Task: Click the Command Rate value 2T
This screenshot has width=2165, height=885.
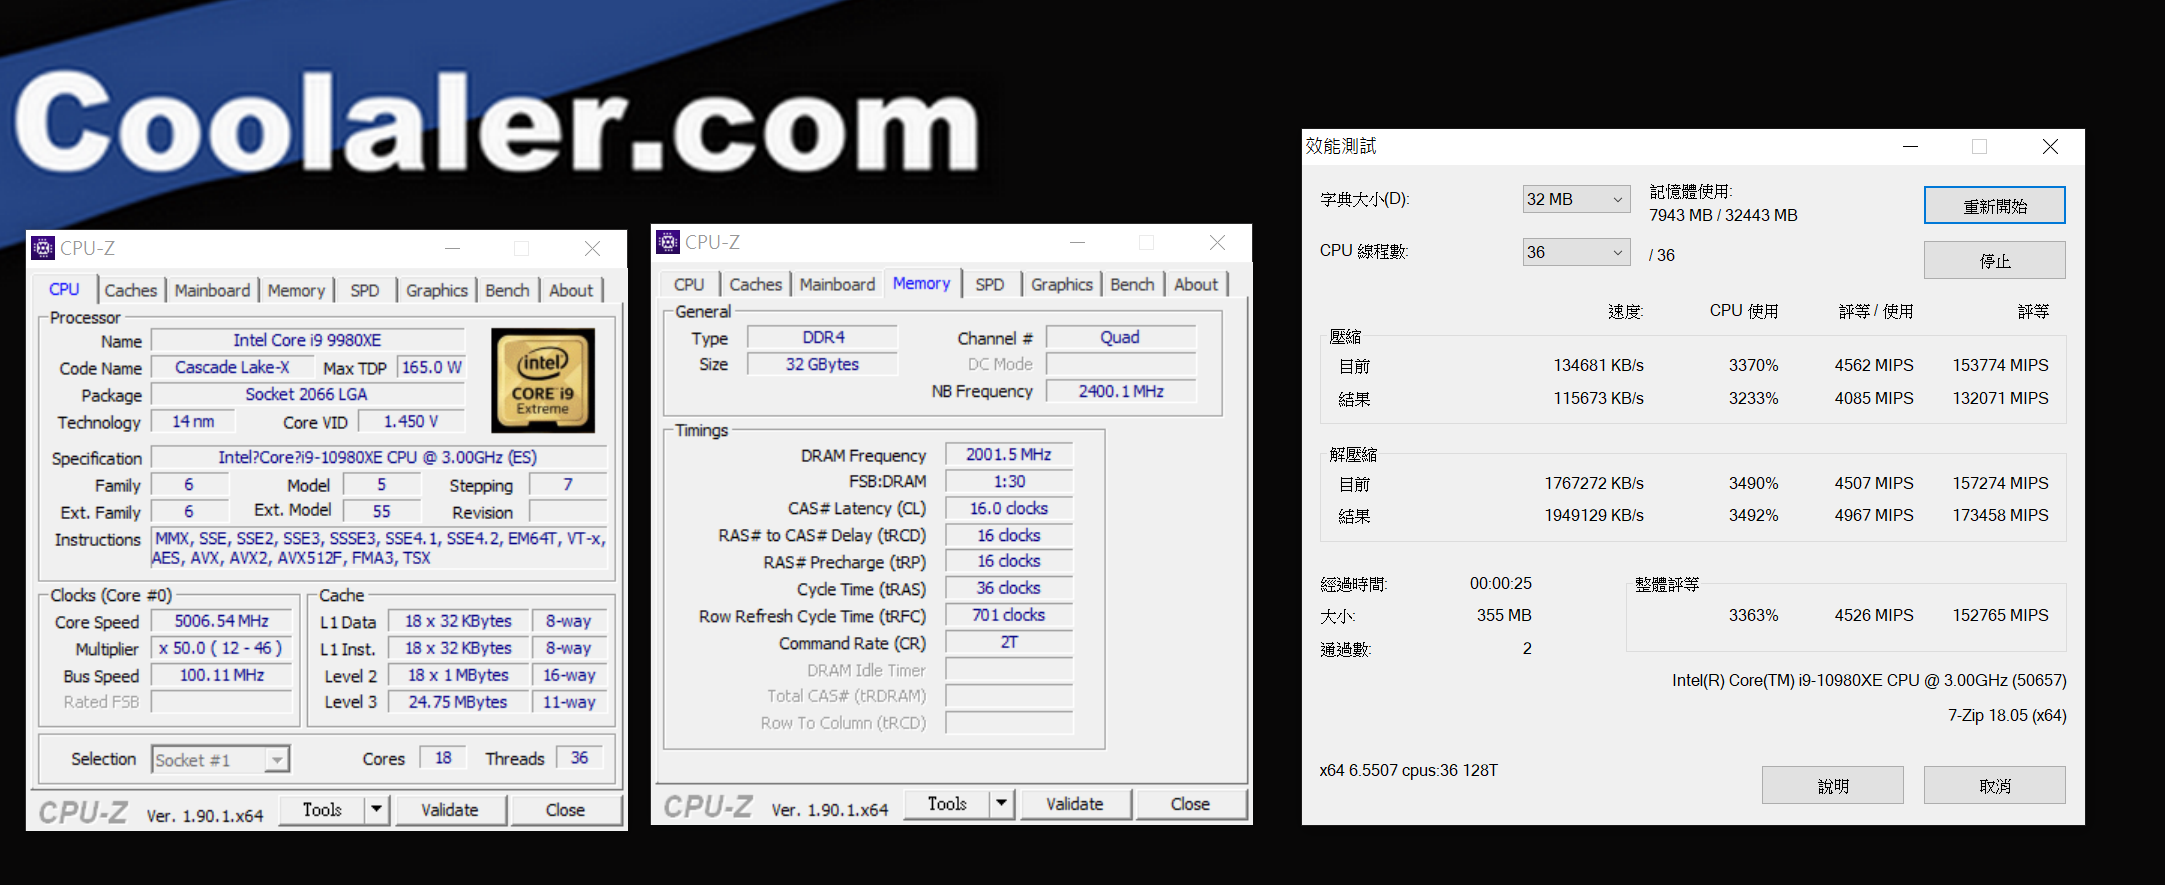Action: [x=1009, y=642]
